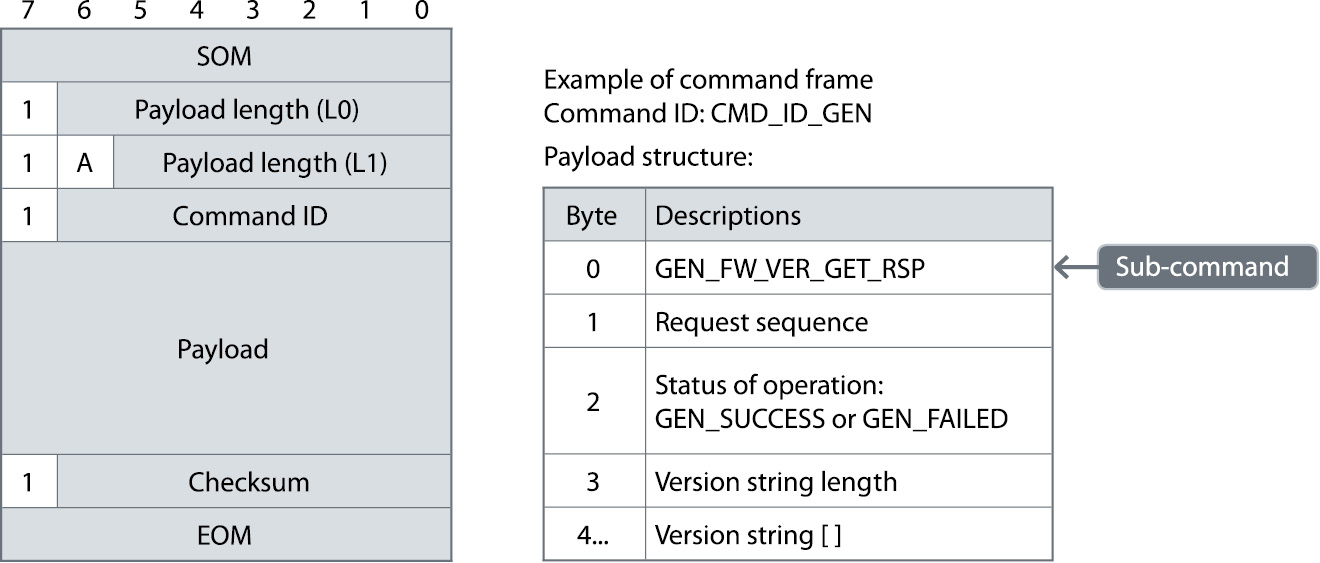Select the Status of operation cell

(x=830, y=402)
